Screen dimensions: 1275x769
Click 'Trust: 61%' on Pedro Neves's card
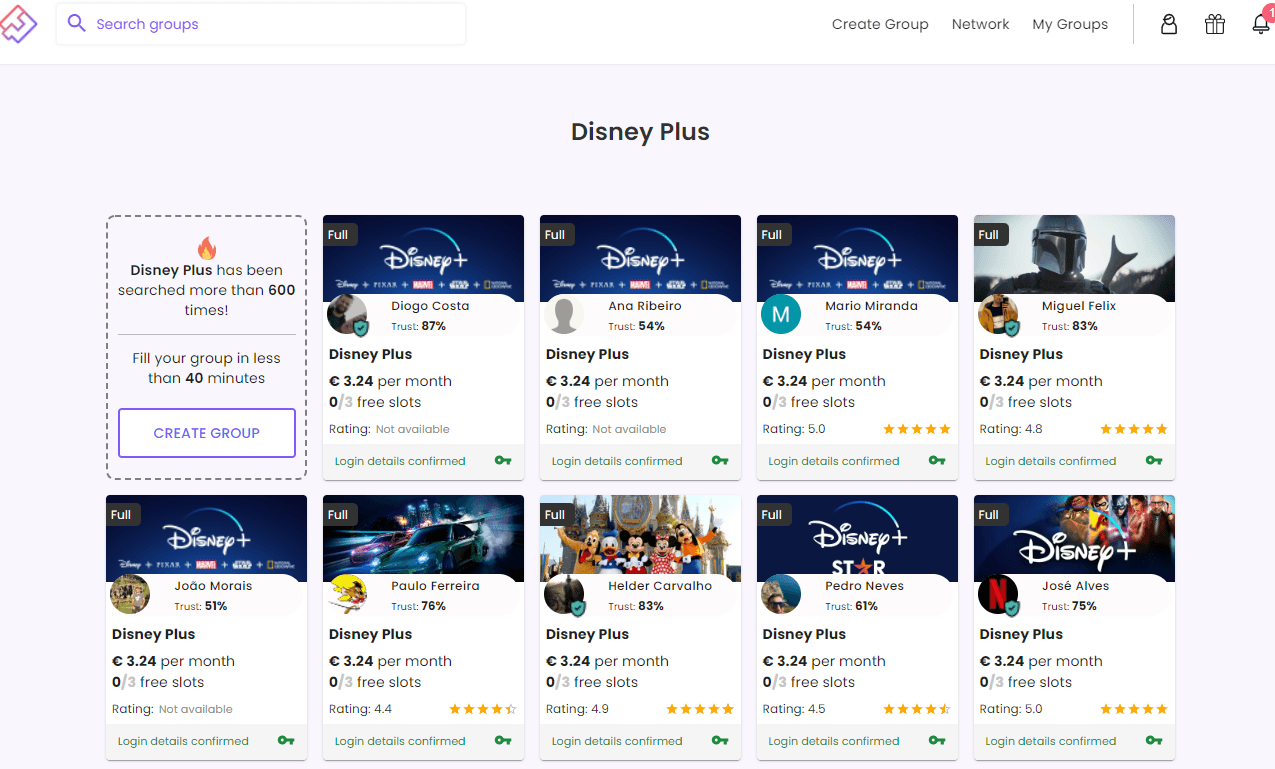pyautogui.click(x=852, y=606)
